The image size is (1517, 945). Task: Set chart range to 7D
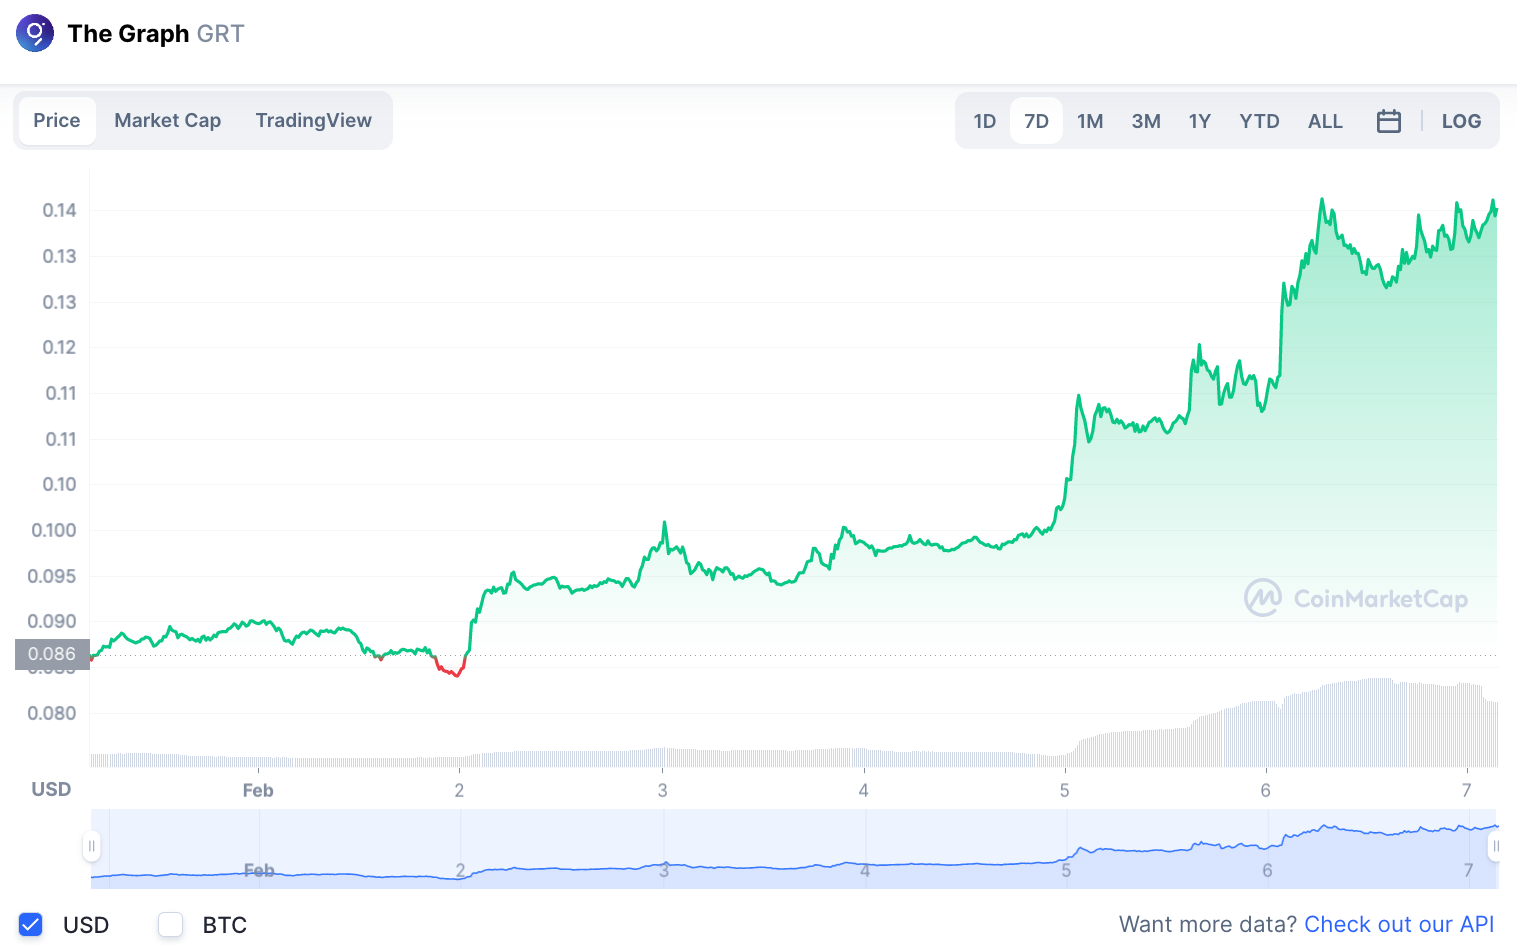[x=1036, y=121]
